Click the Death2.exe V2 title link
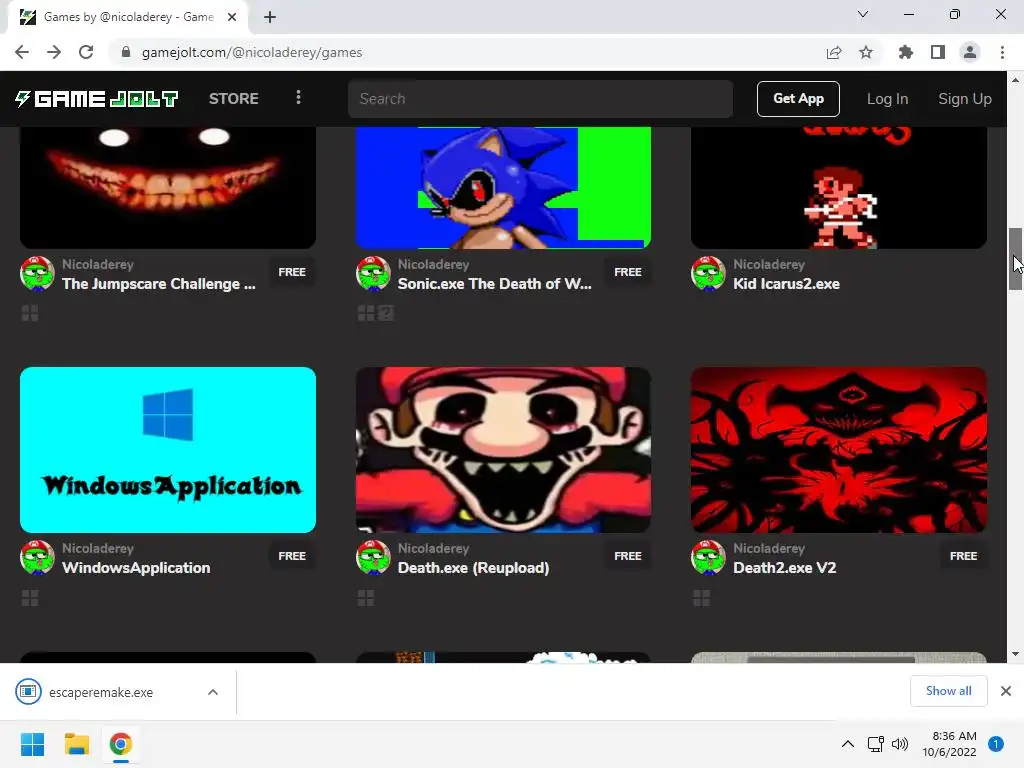The width and height of the screenshot is (1024, 768). coord(784,568)
